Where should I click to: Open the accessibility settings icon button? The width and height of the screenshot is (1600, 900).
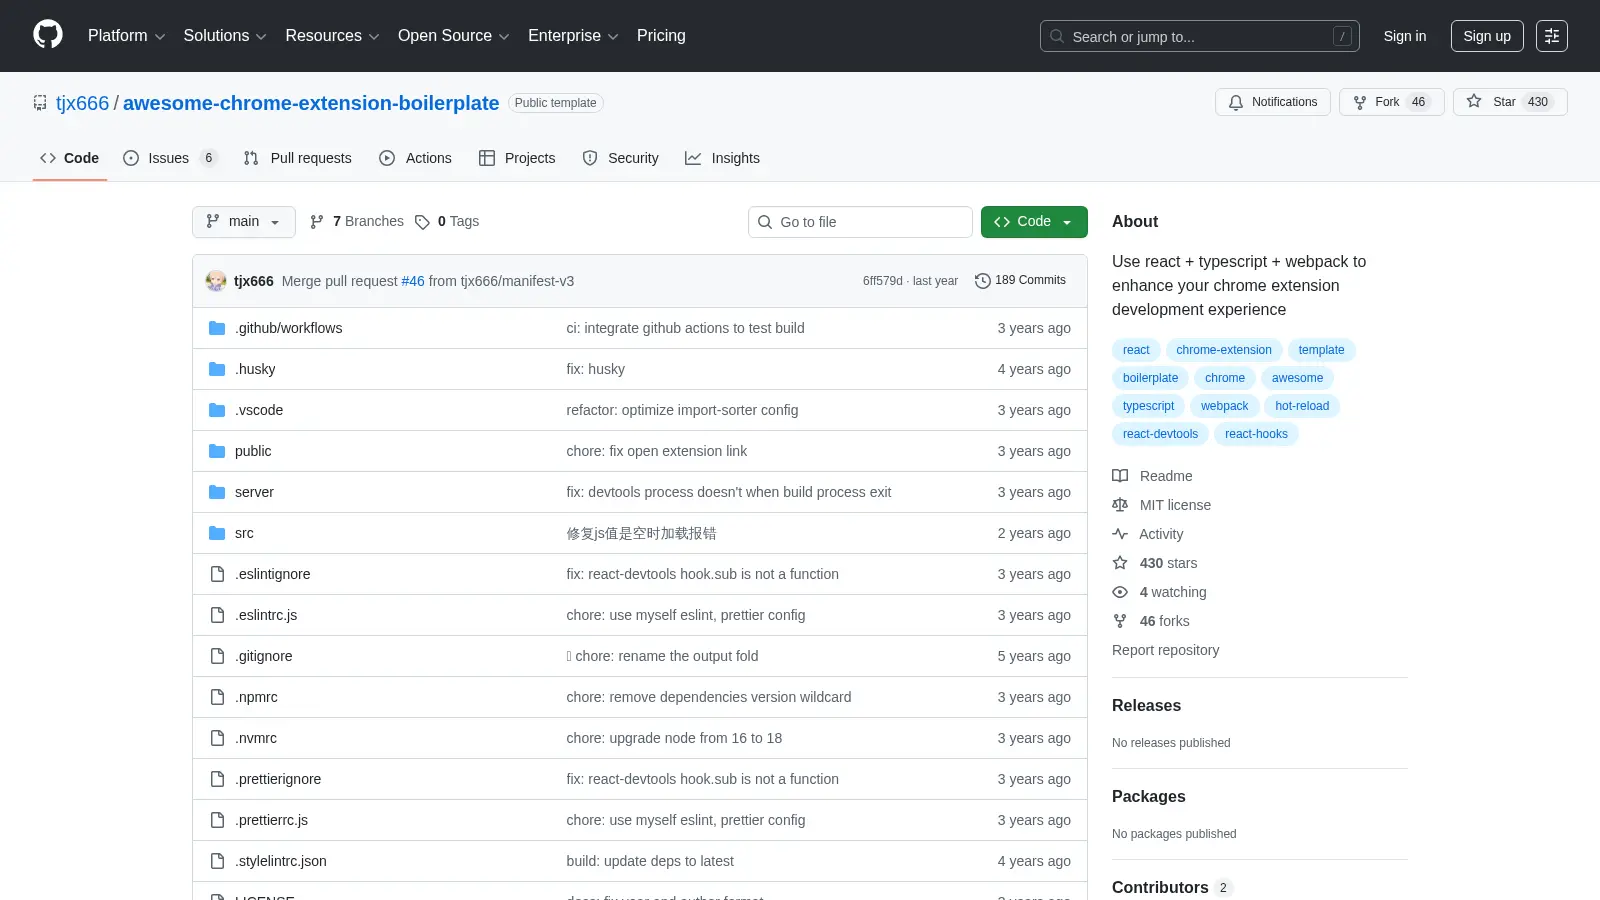tap(1552, 36)
